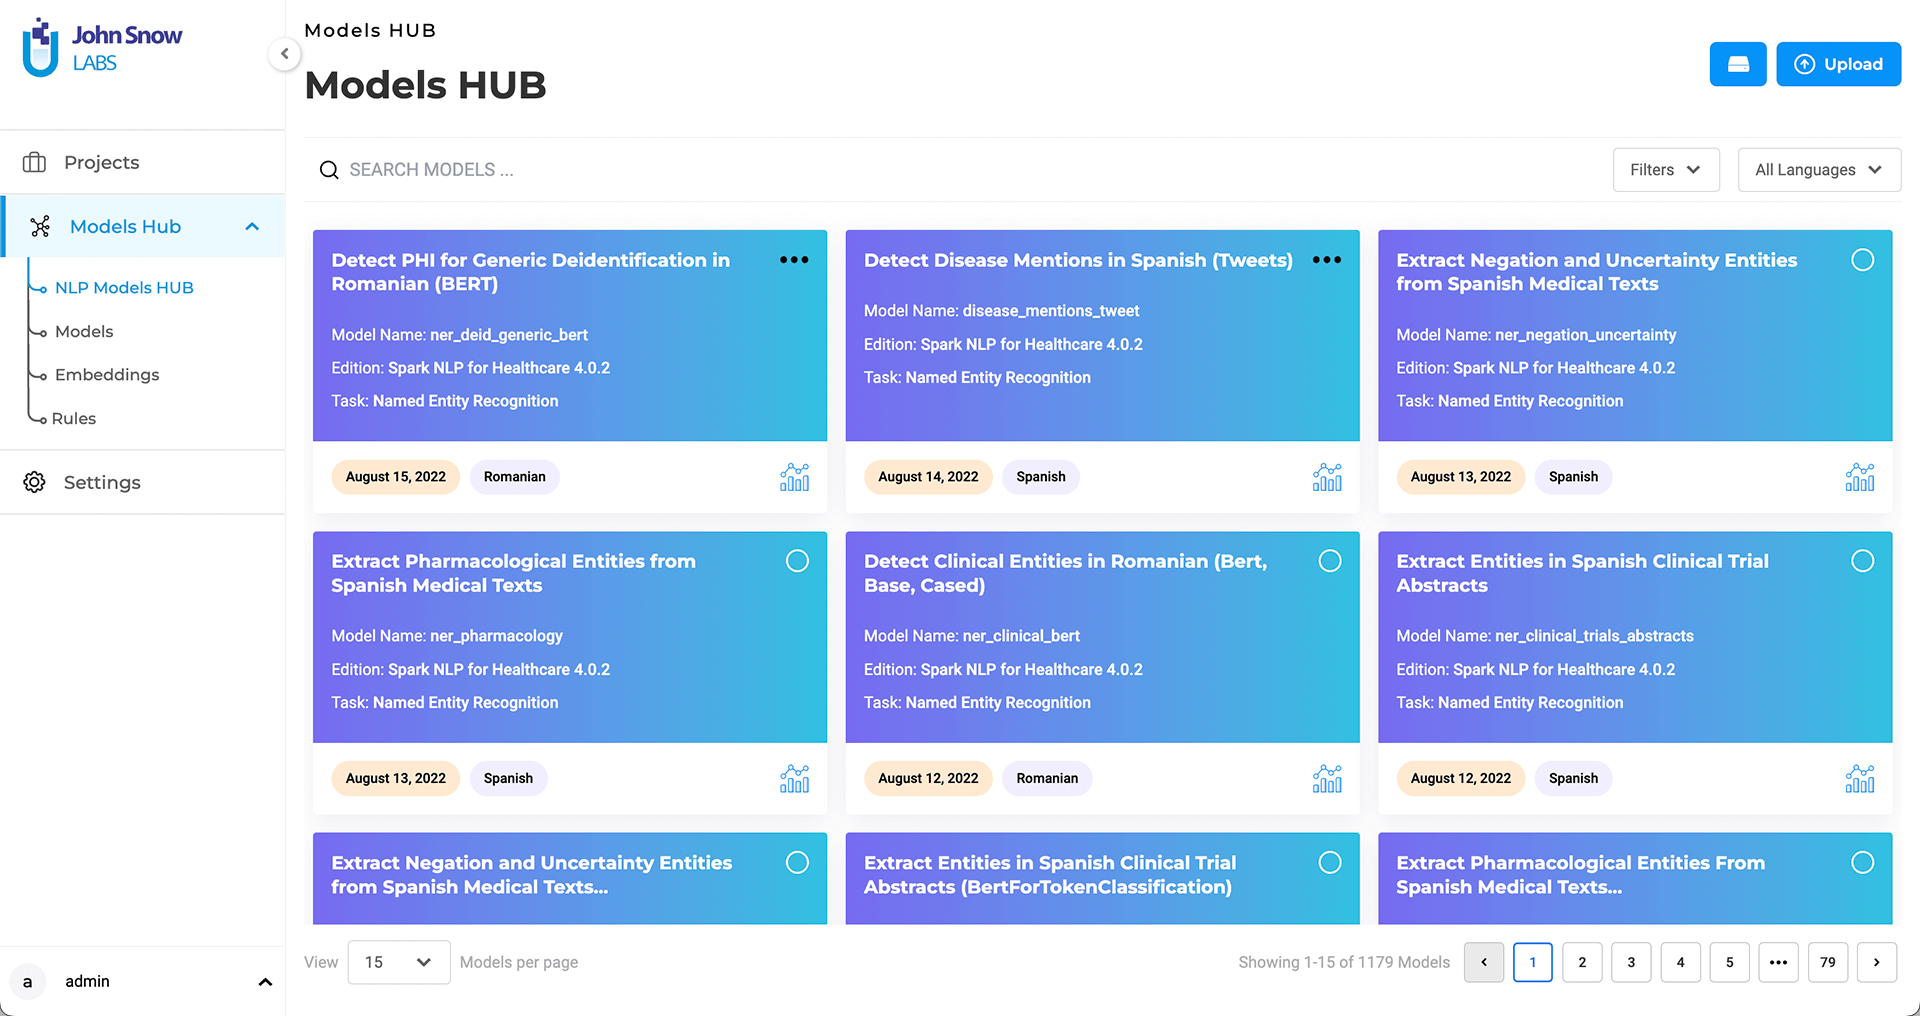The width and height of the screenshot is (1920, 1016).
Task: Click the Upload button
Action: (1838, 64)
